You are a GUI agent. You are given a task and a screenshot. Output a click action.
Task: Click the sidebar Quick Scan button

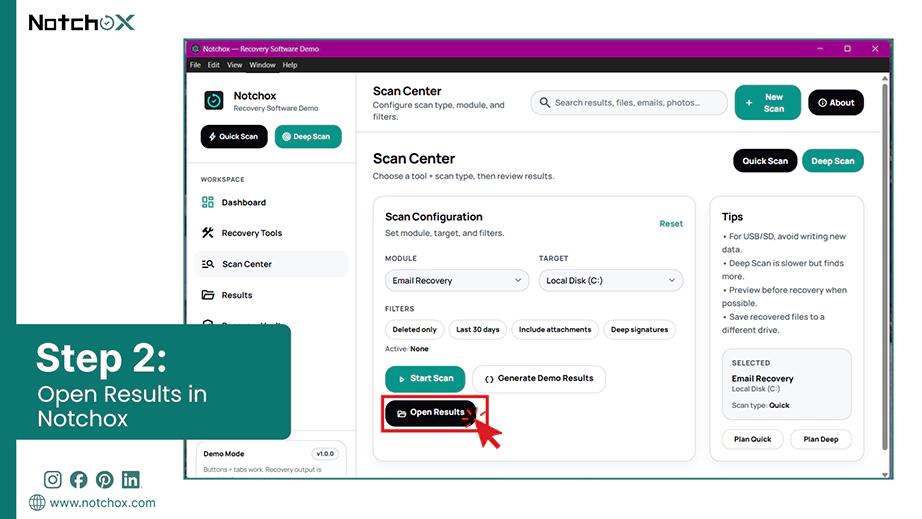coord(234,136)
